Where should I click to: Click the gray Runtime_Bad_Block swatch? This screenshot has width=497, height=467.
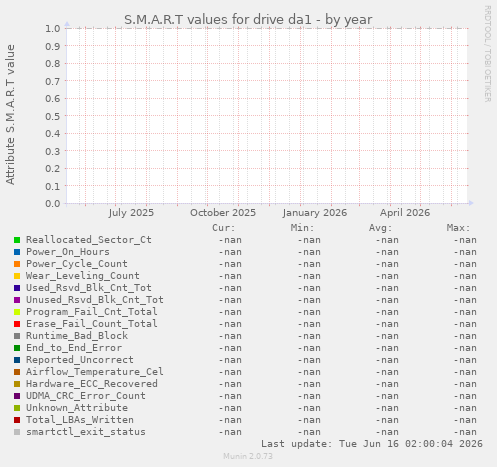(x=17, y=336)
